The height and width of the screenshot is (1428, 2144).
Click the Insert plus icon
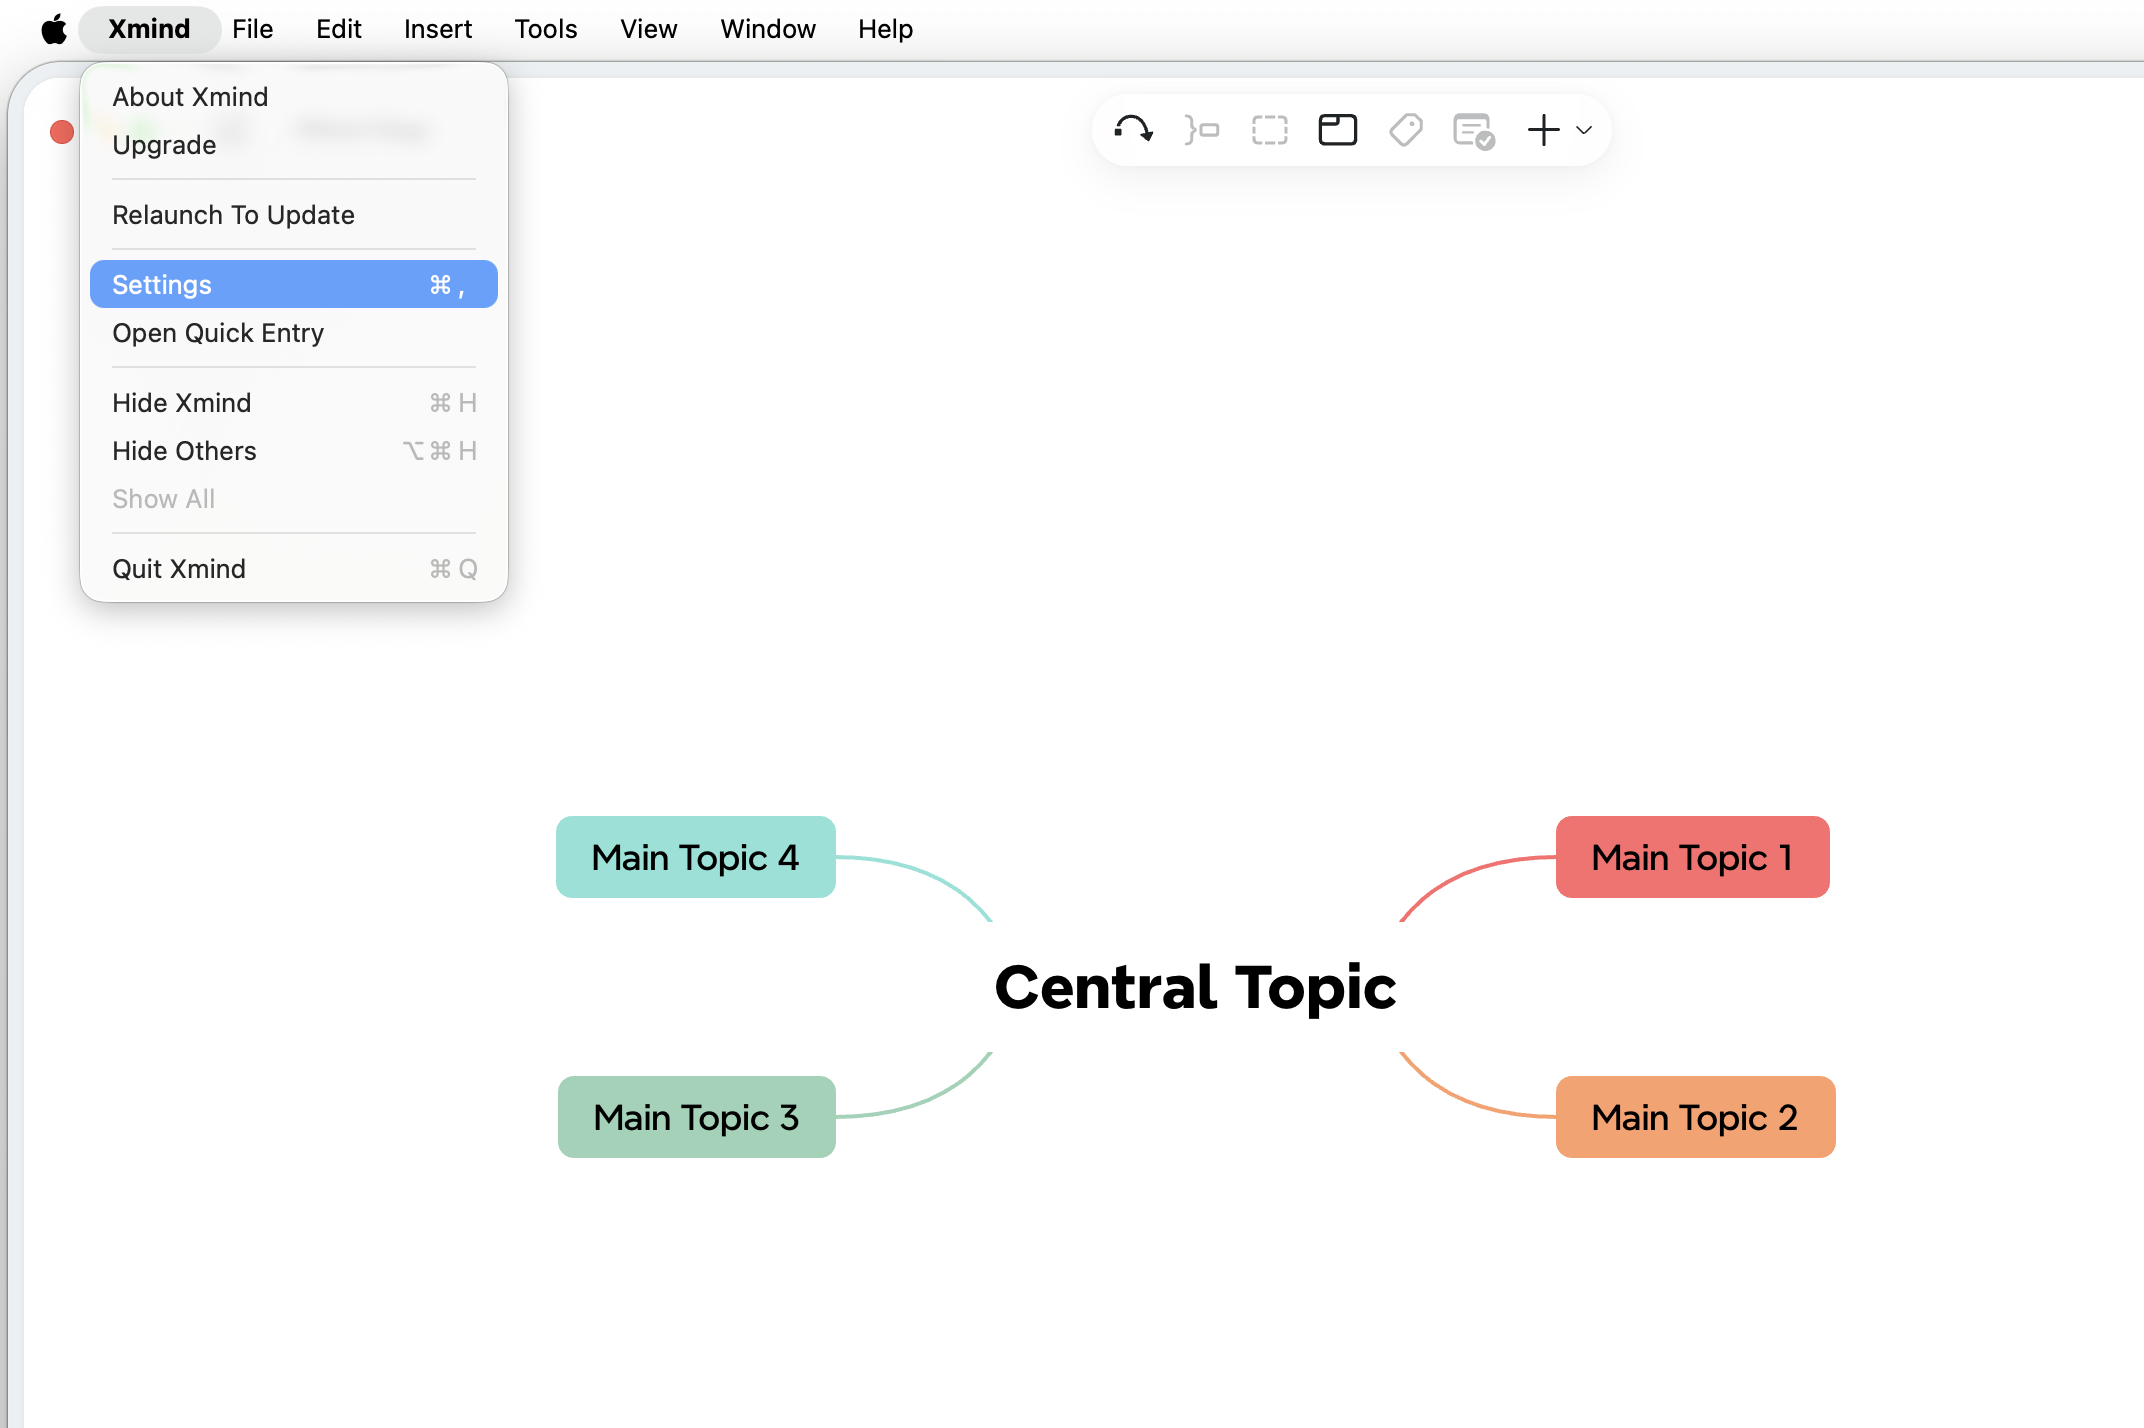click(1543, 130)
